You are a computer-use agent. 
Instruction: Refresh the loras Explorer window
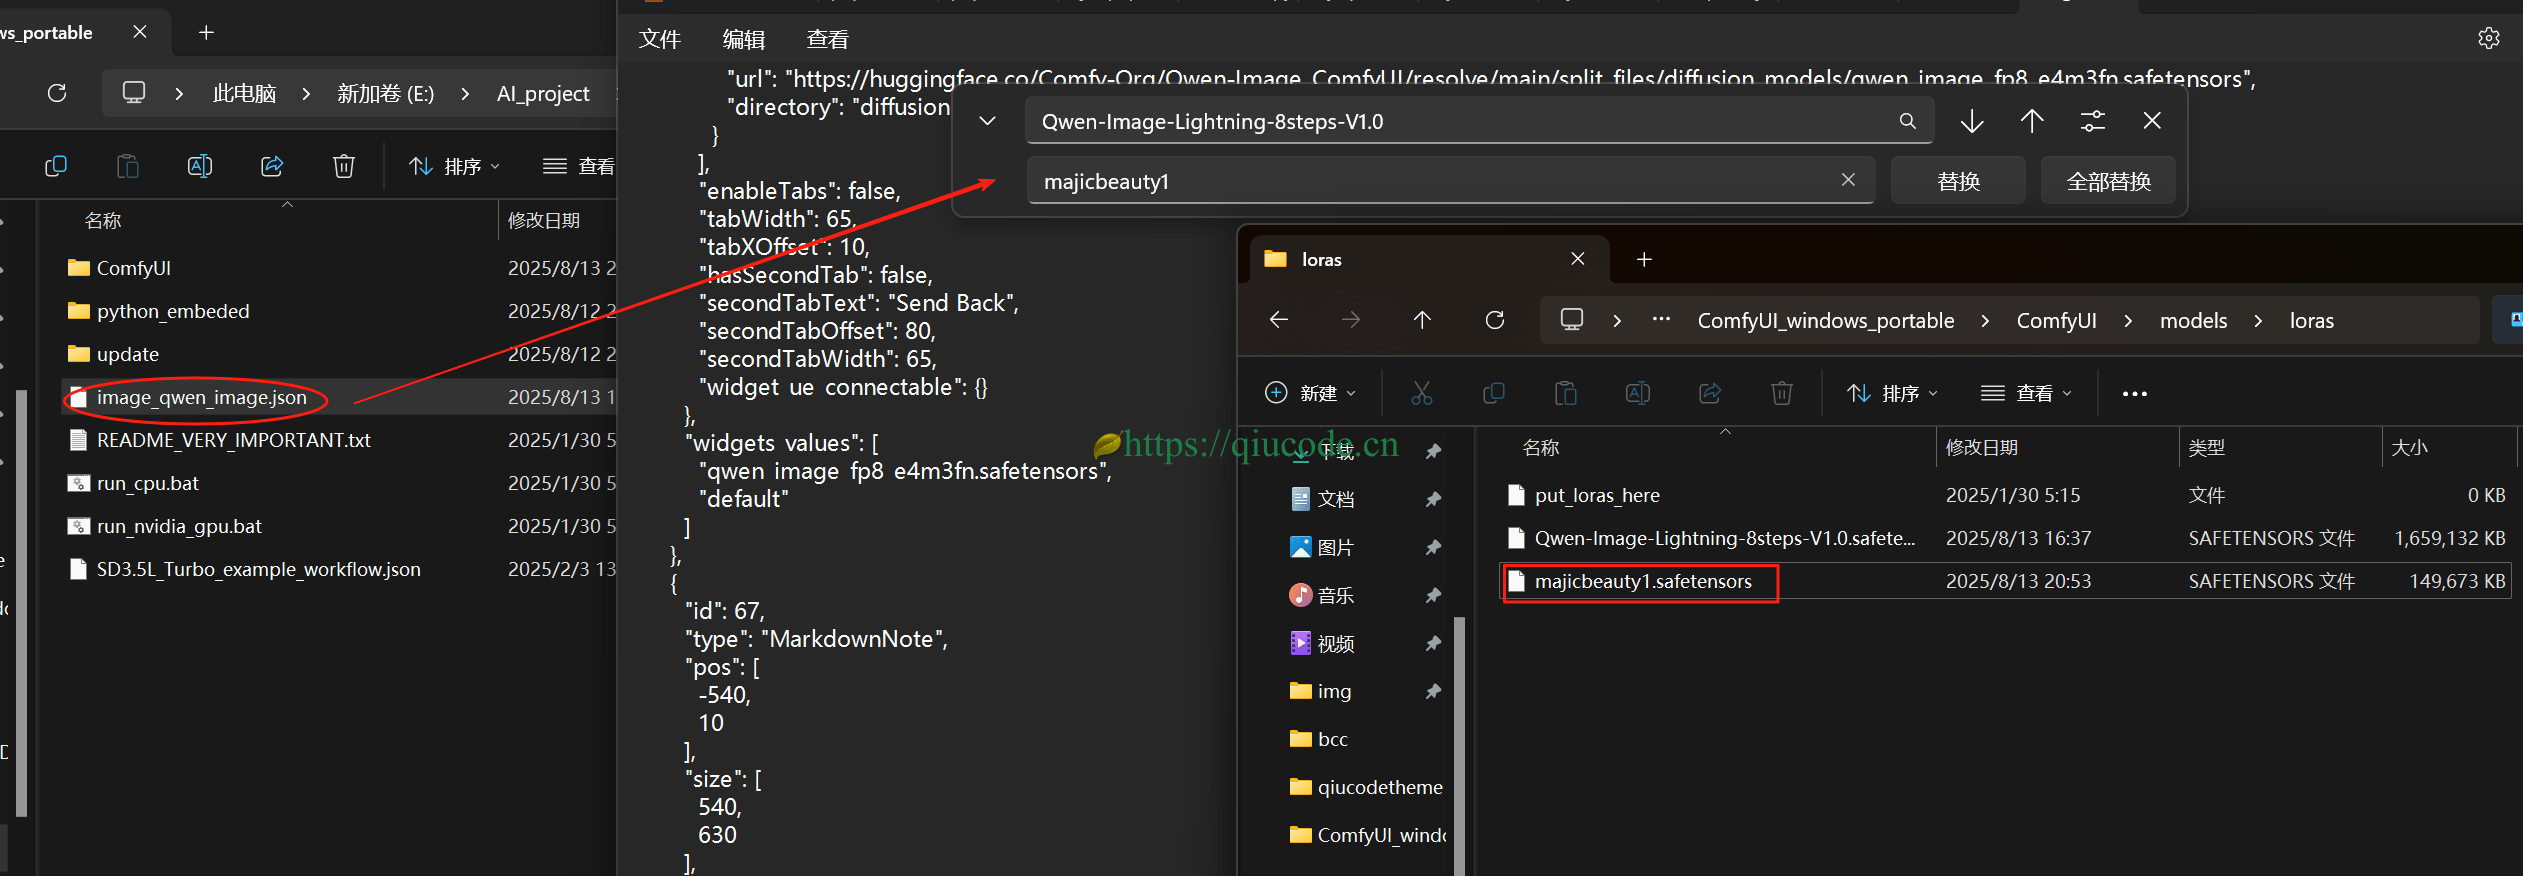[1495, 320]
